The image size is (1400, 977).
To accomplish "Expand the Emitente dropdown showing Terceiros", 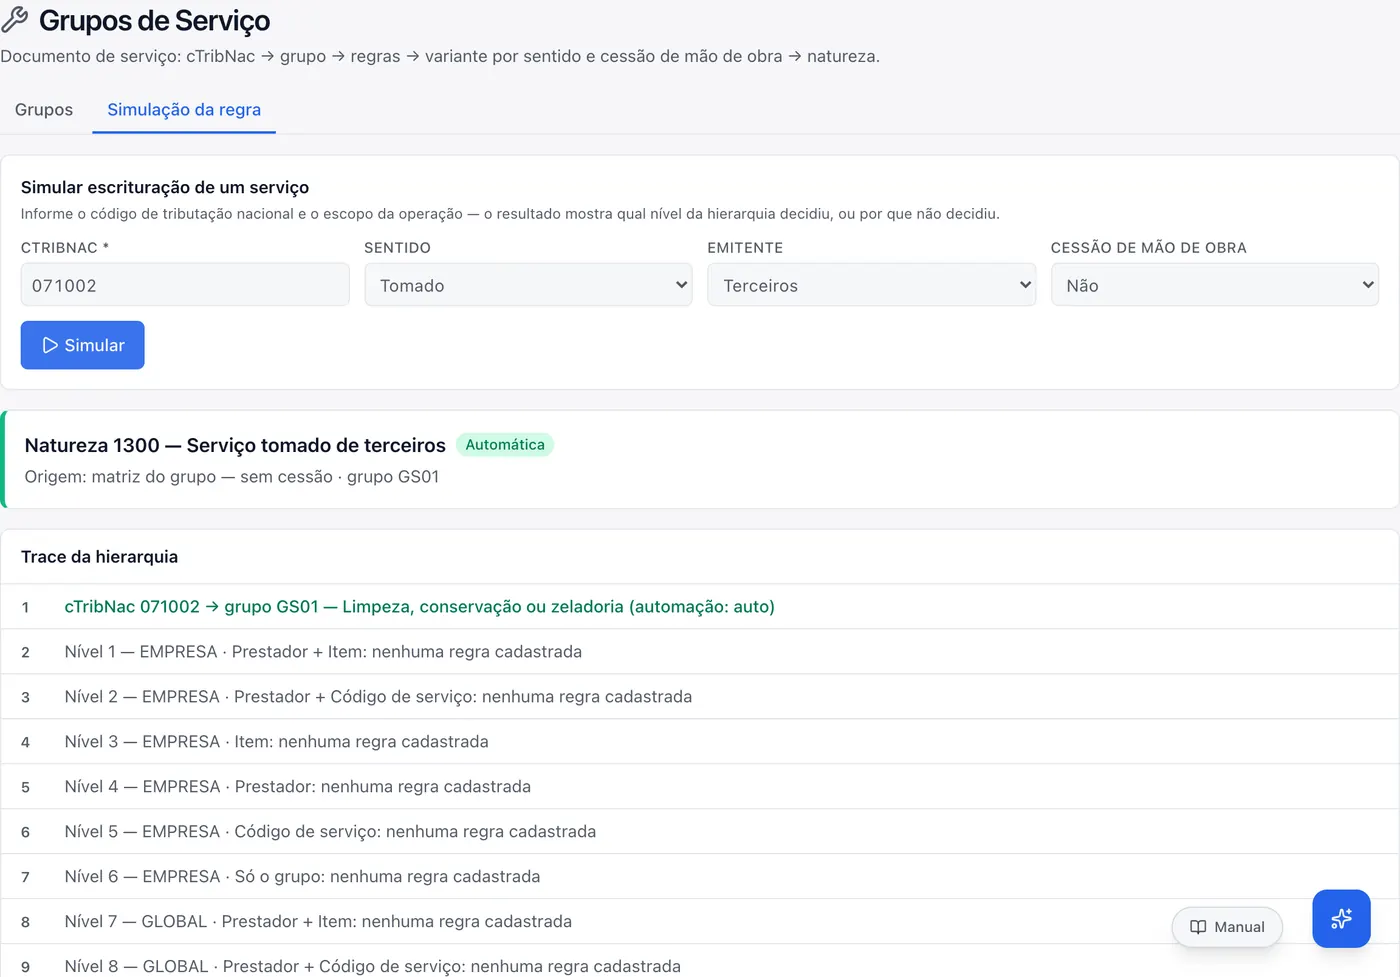I will coord(871,285).
